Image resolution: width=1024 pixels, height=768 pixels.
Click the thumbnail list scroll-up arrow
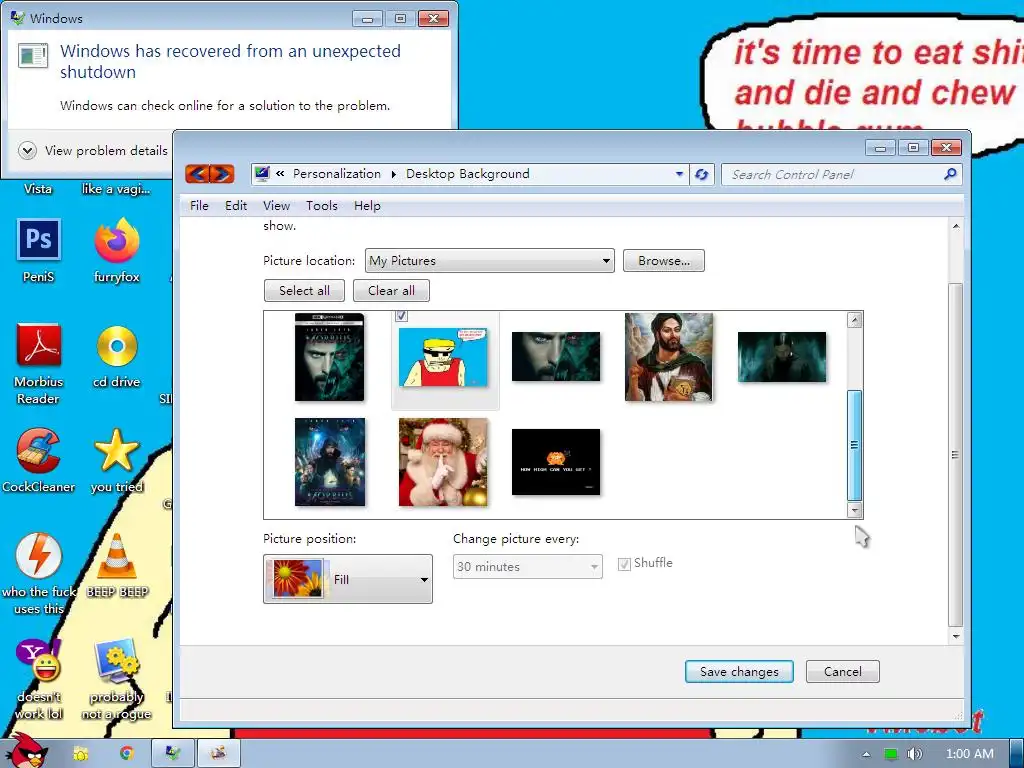tap(854, 320)
